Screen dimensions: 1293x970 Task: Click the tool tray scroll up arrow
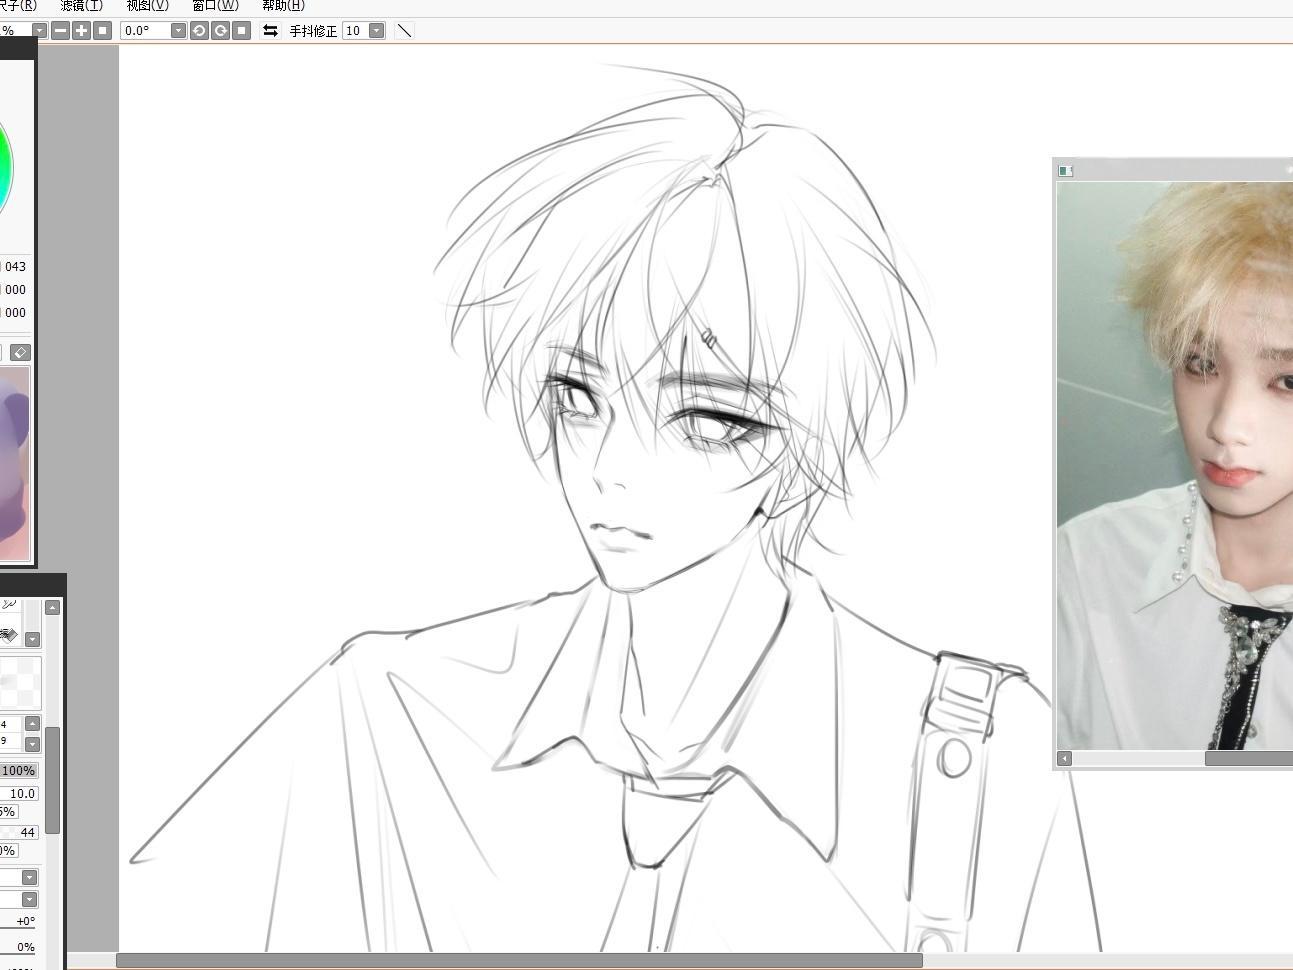pyautogui.click(x=53, y=607)
